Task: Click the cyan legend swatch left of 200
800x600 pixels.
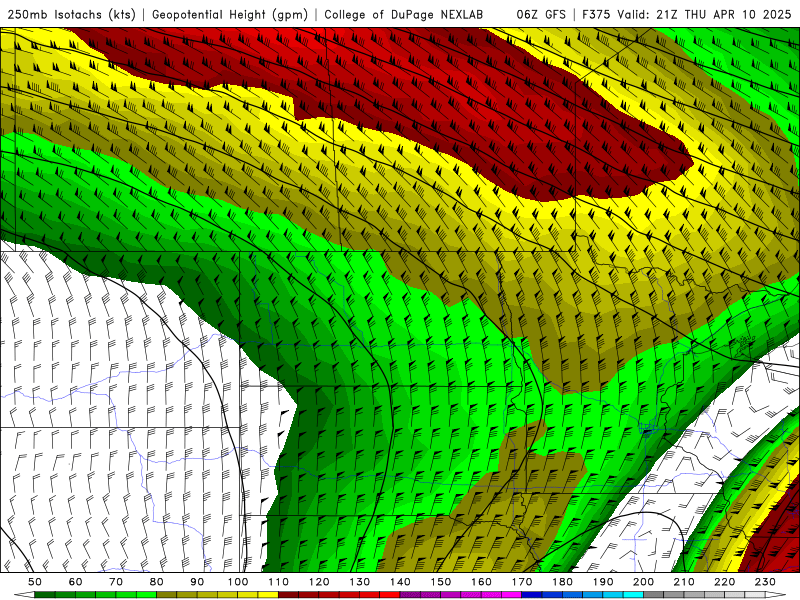Action: 633,595
